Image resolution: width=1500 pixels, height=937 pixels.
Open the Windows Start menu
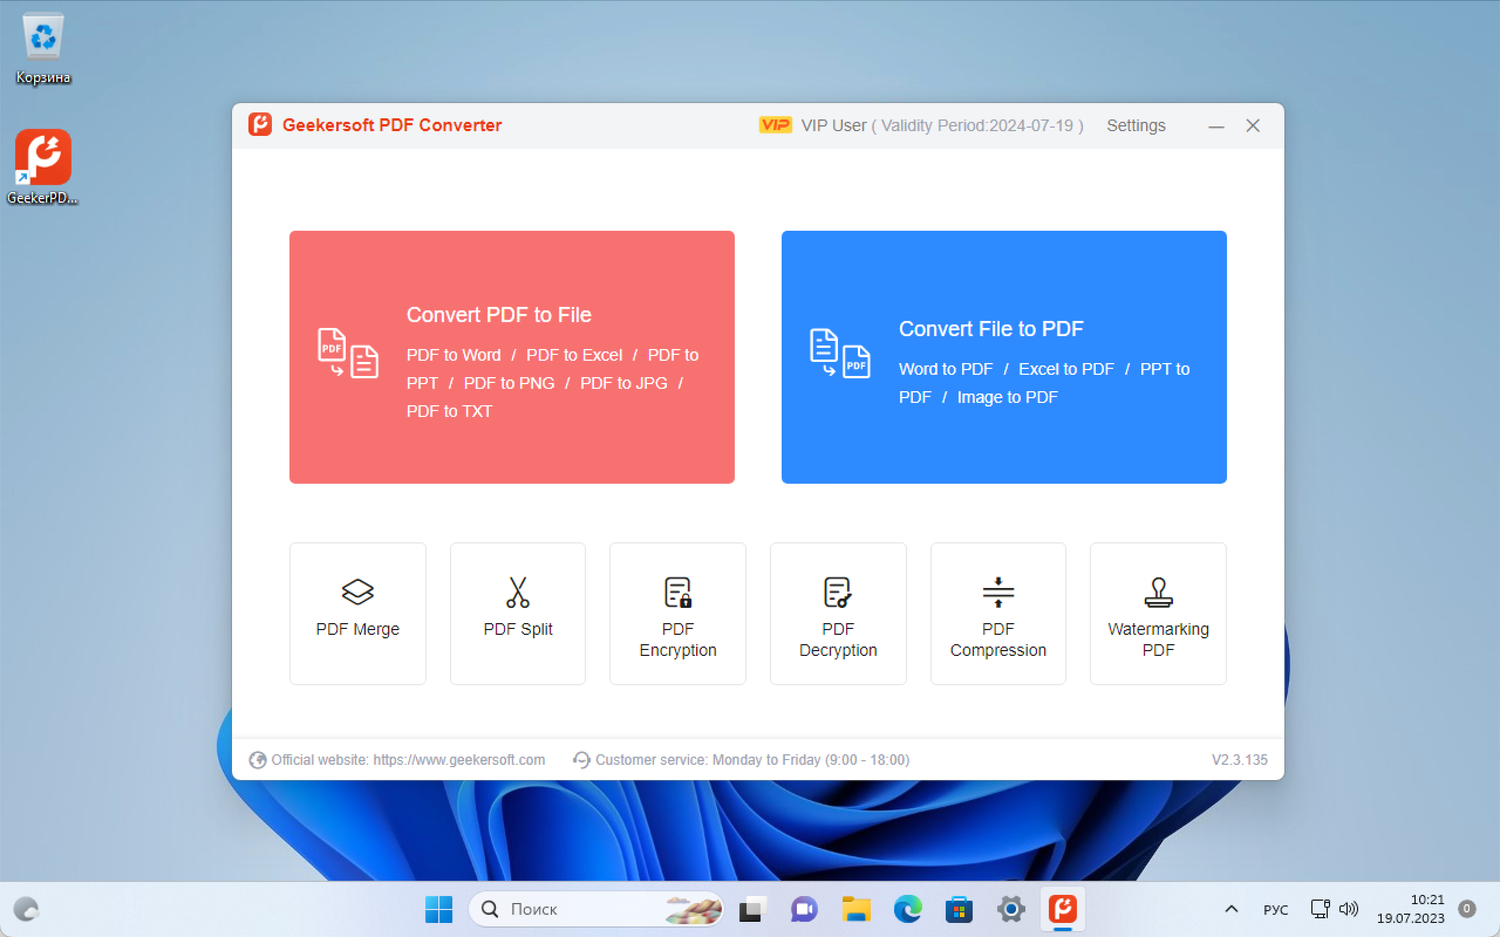pyautogui.click(x=439, y=909)
